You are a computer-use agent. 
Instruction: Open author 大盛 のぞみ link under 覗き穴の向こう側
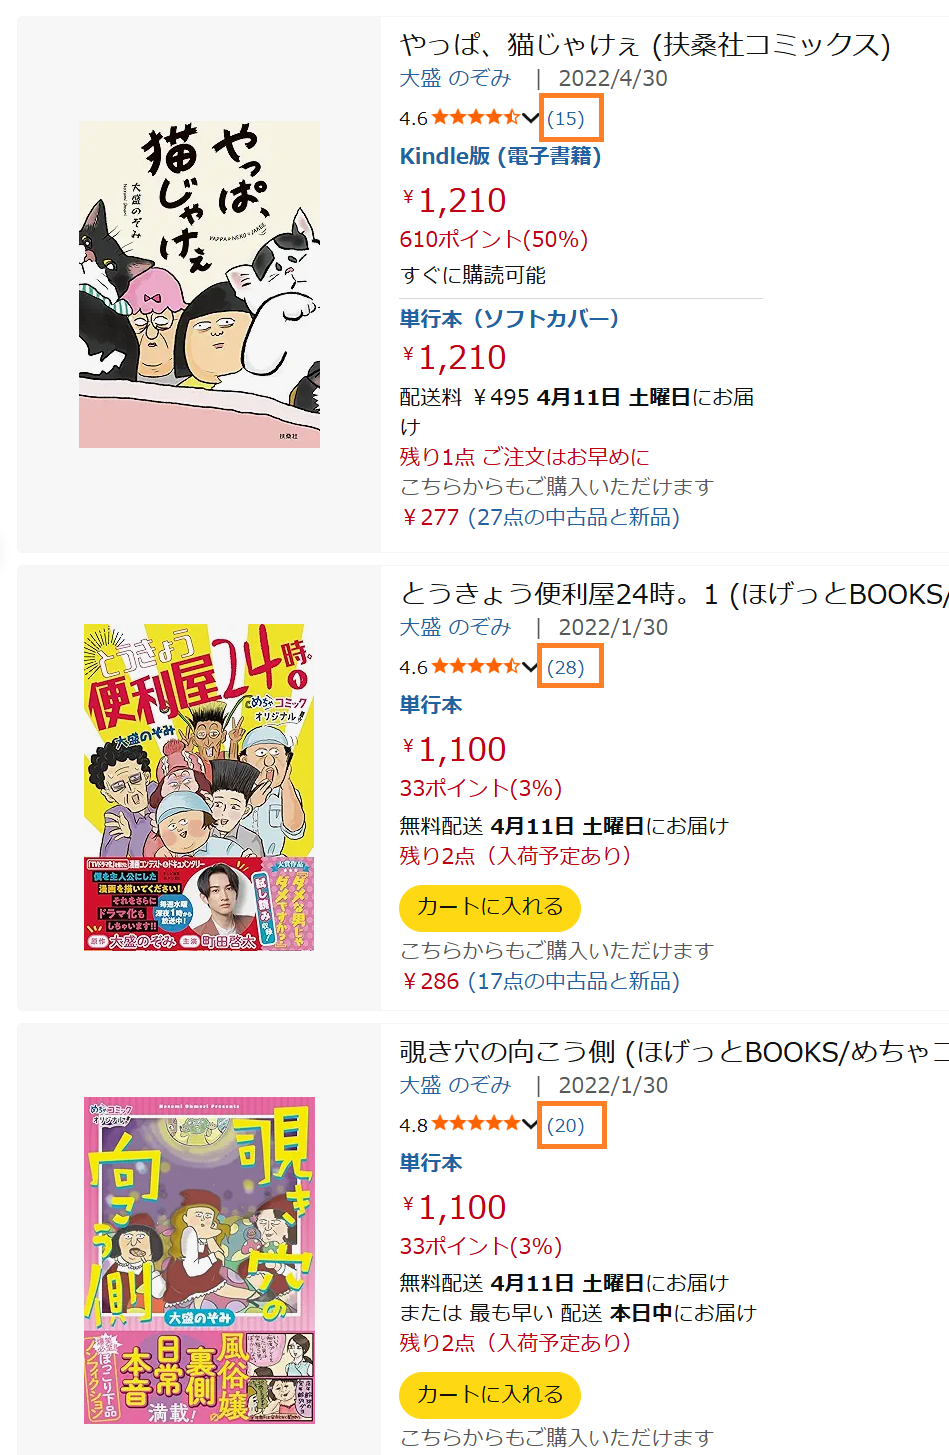[455, 1085]
